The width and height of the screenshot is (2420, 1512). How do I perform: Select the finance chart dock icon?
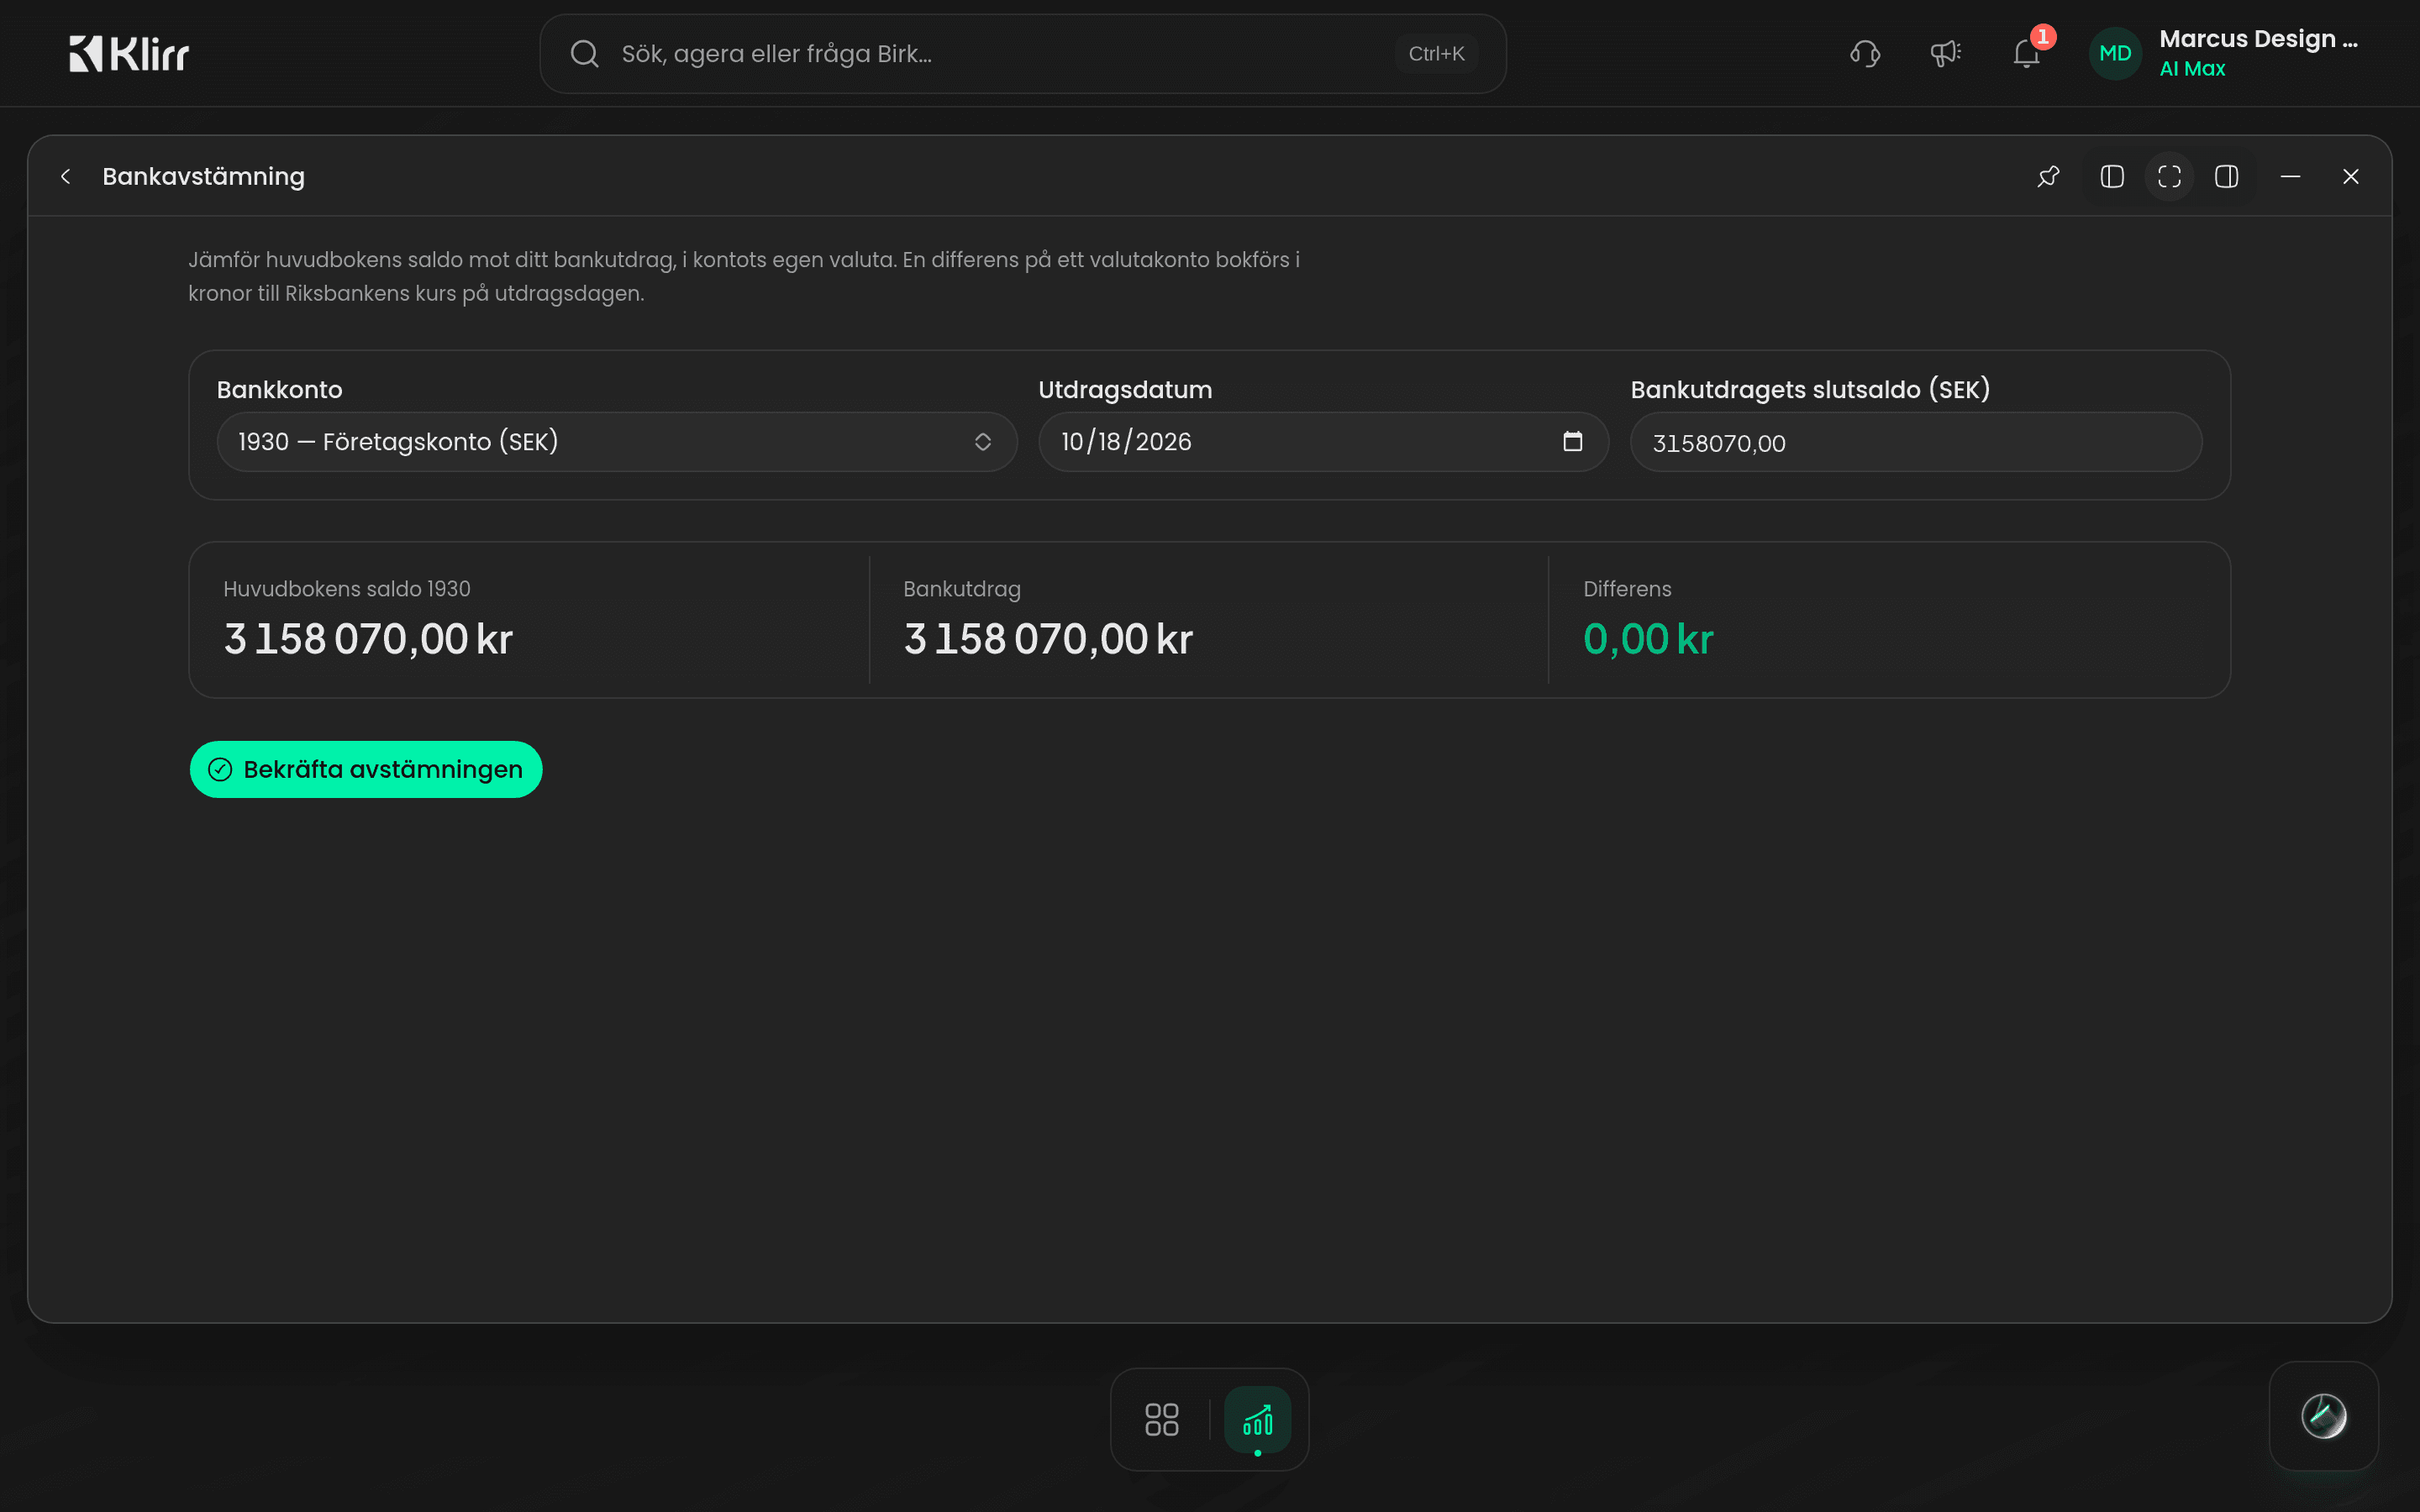pyautogui.click(x=1257, y=1419)
